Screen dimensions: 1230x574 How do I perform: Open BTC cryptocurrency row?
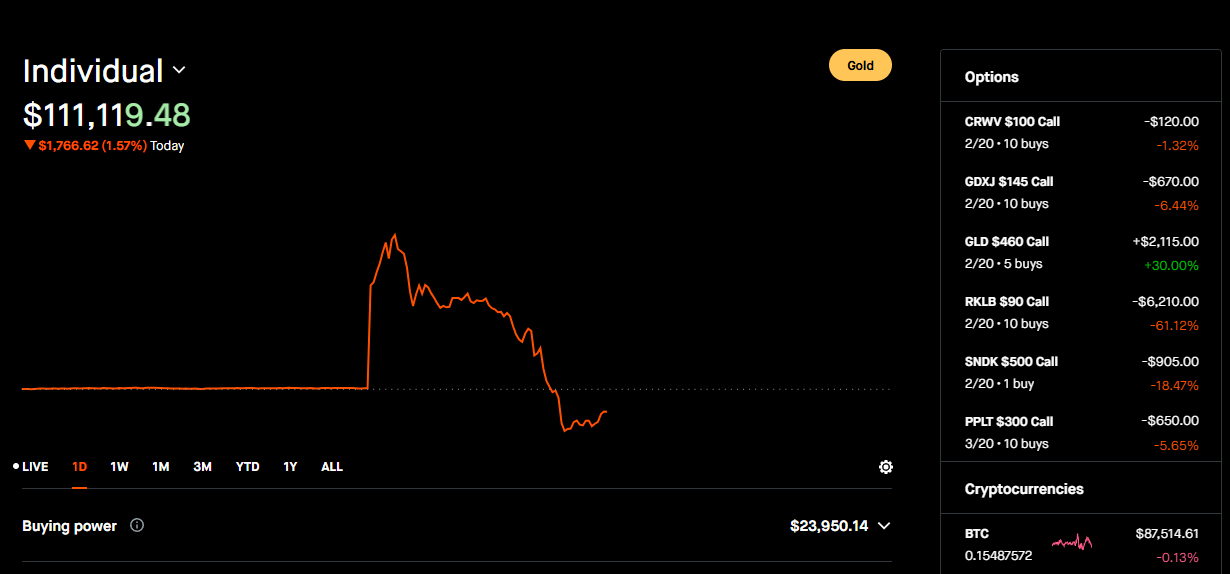(x=1081, y=545)
